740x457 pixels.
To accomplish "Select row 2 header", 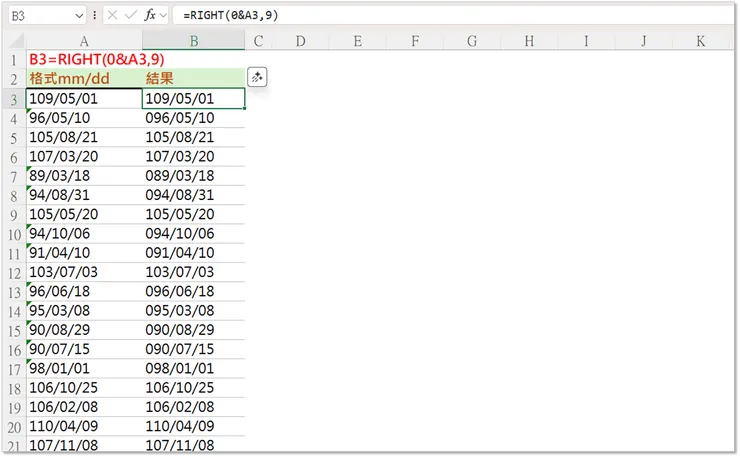I will click(x=14, y=79).
